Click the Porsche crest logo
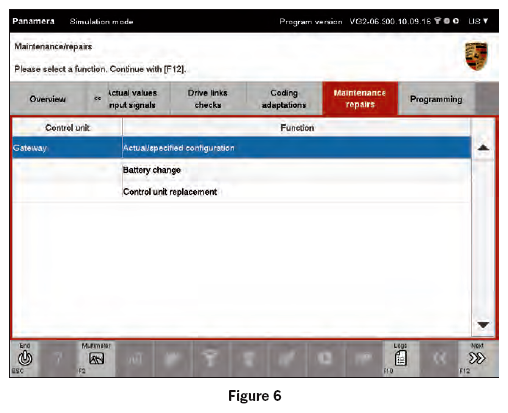508x413 pixels. point(476,56)
